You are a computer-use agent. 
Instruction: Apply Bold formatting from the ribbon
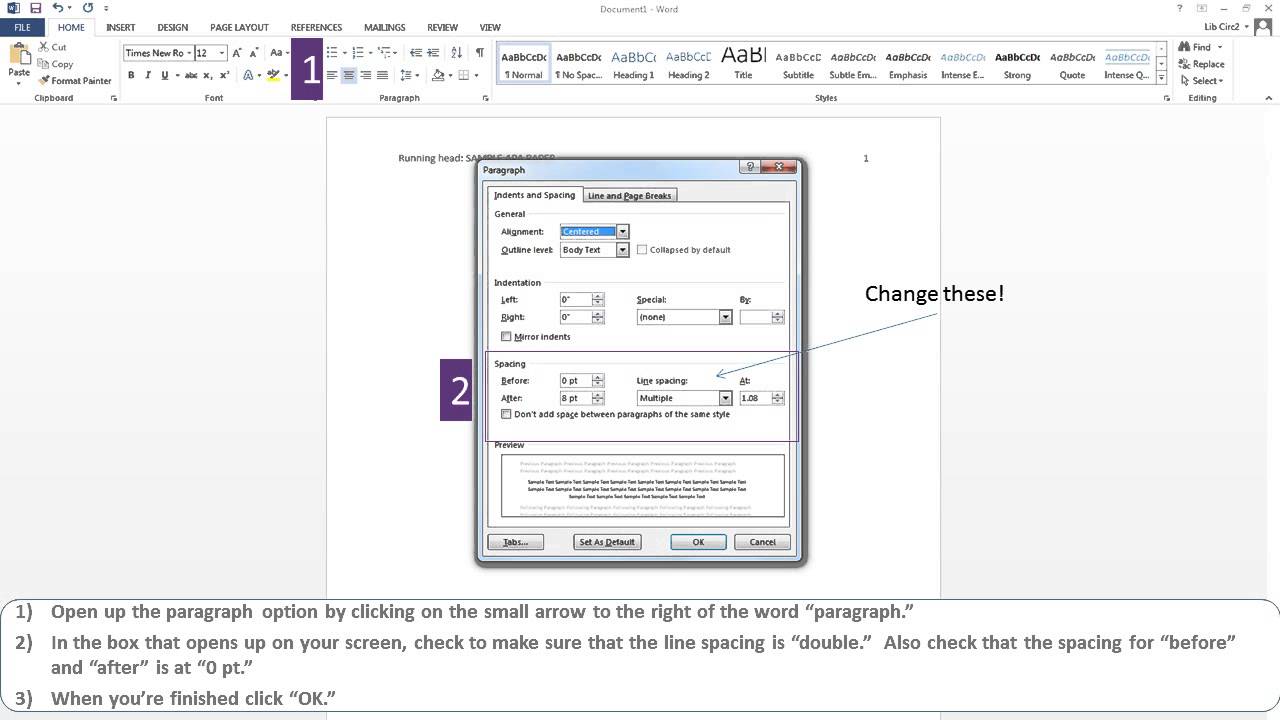tap(131, 75)
